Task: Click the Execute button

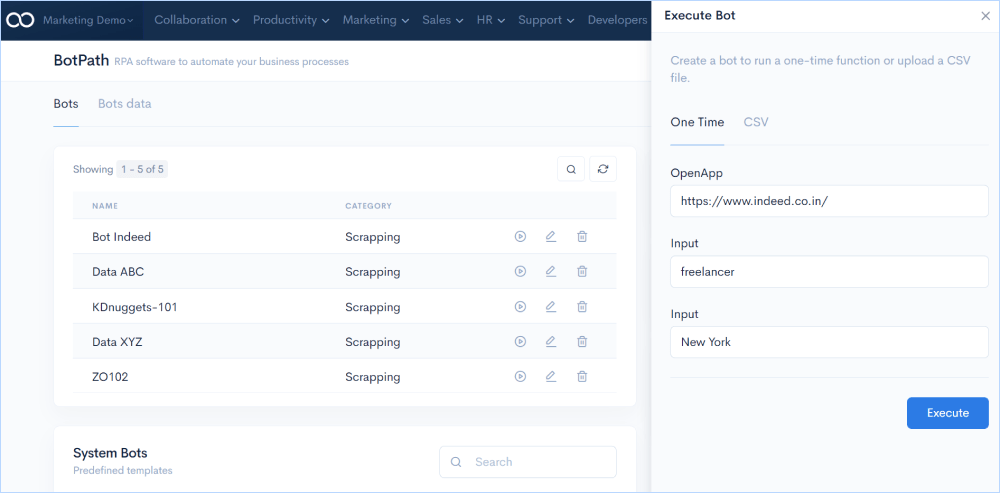Action: [948, 413]
